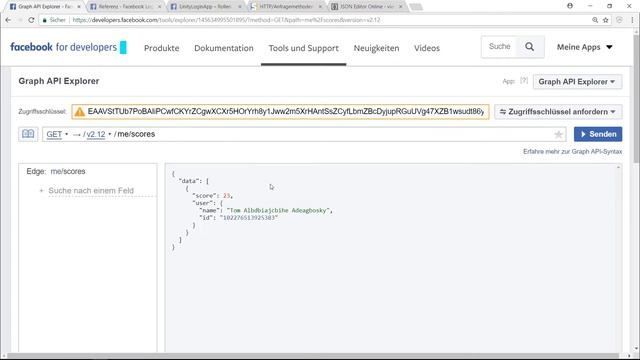Image resolution: width=640 pixels, height=360 pixels.
Task: Open the Graph API Explorer app dropdown
Action: coord(577,82)
